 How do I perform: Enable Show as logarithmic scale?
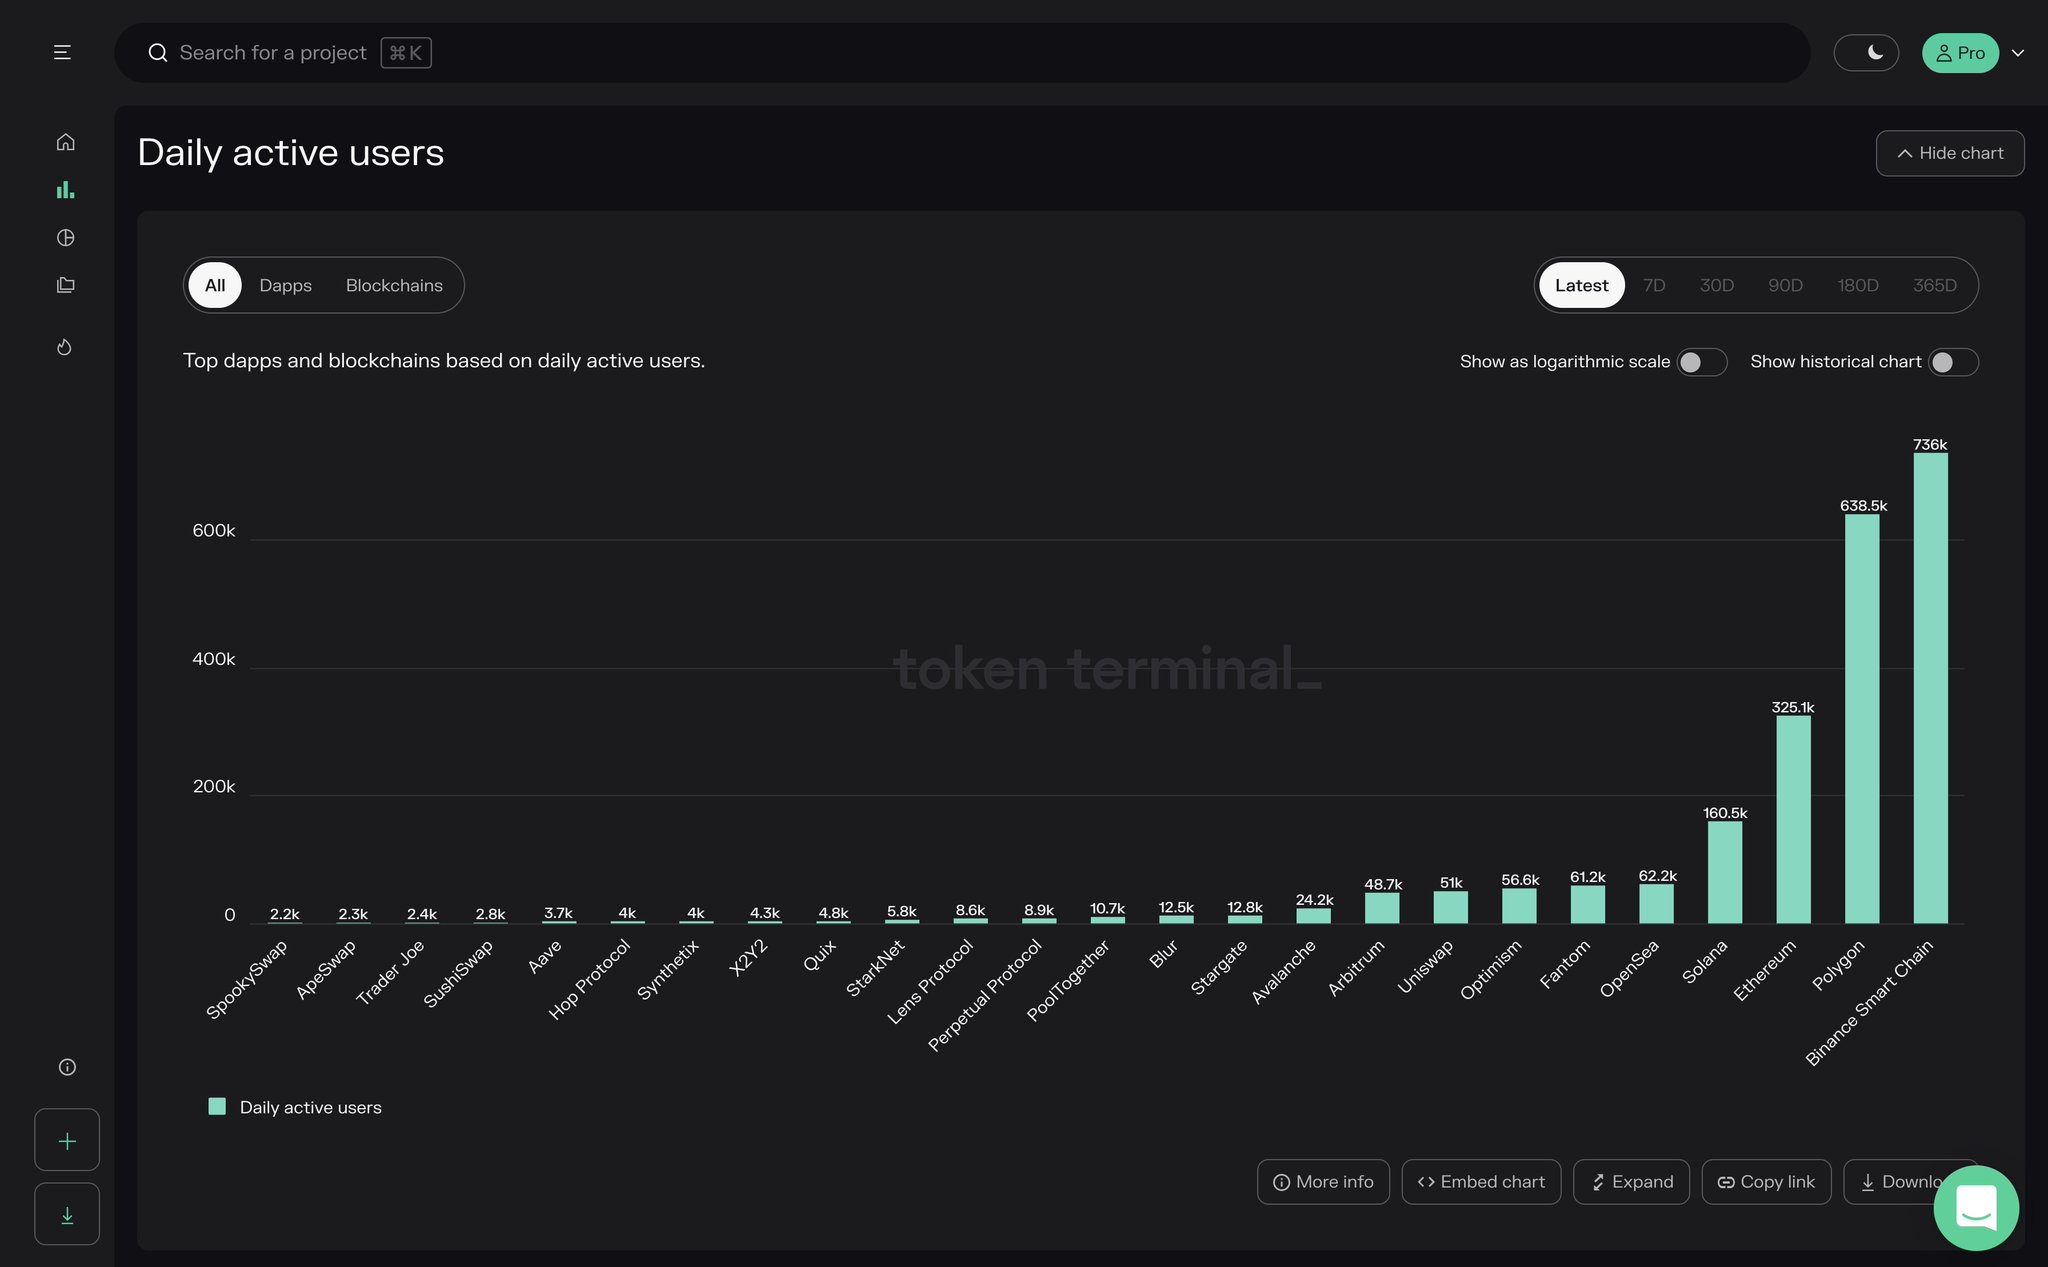1700,362
